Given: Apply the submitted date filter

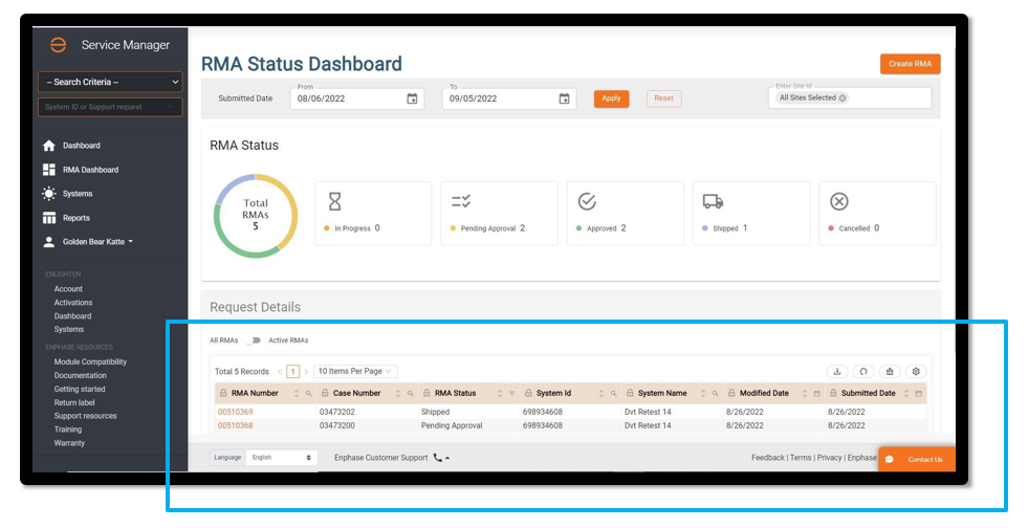Looking at the screenshot, I should (x=611, y=98).
